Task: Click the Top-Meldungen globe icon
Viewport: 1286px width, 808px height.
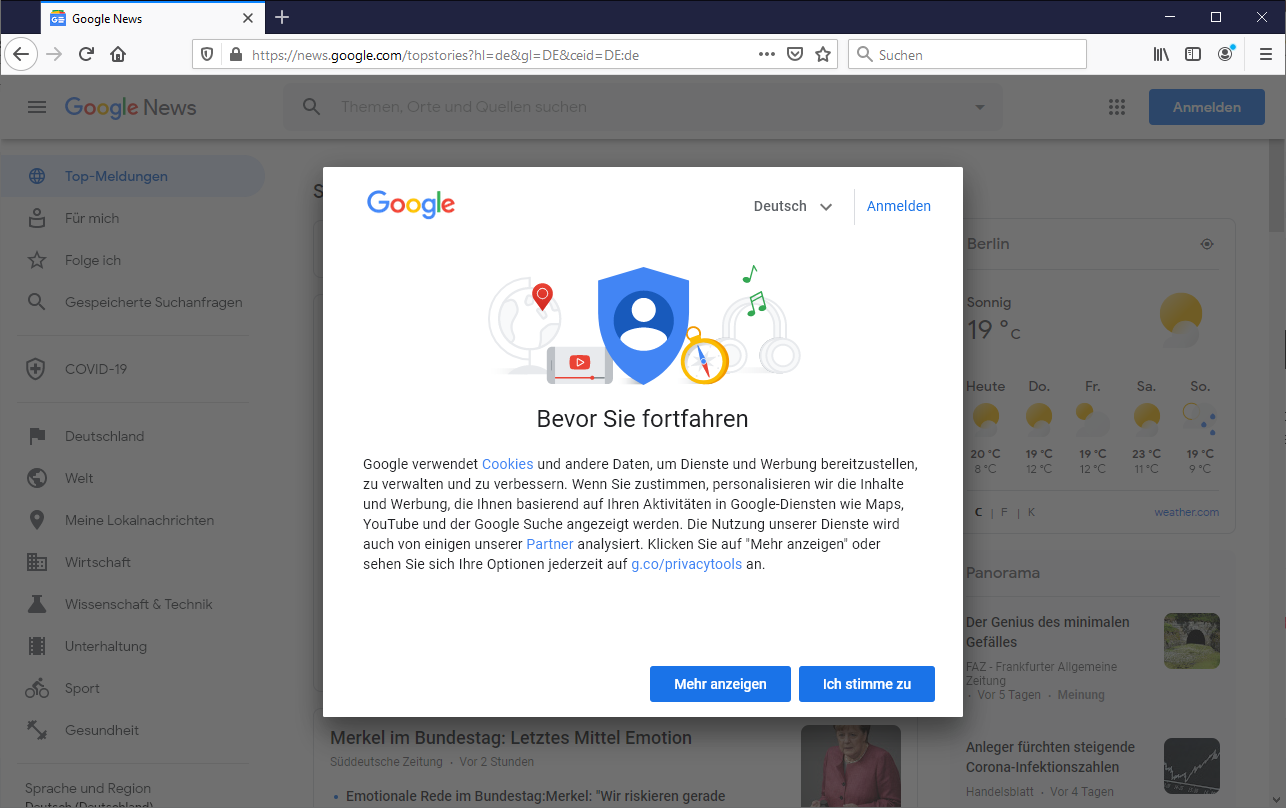Action: point(37,176)
